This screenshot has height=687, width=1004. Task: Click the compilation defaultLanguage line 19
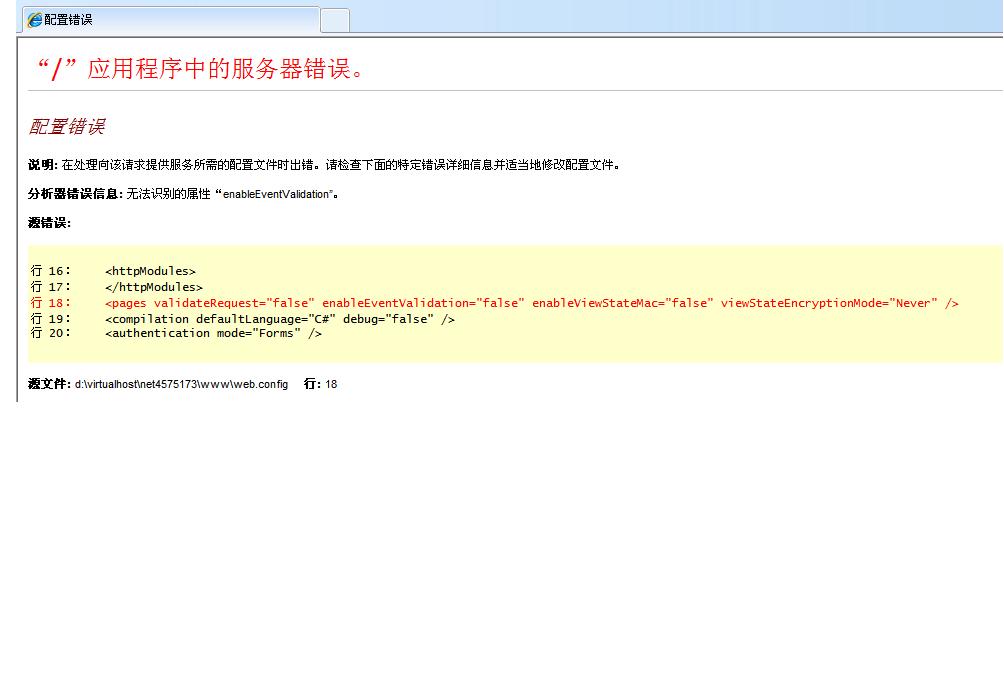pos(279,319)
